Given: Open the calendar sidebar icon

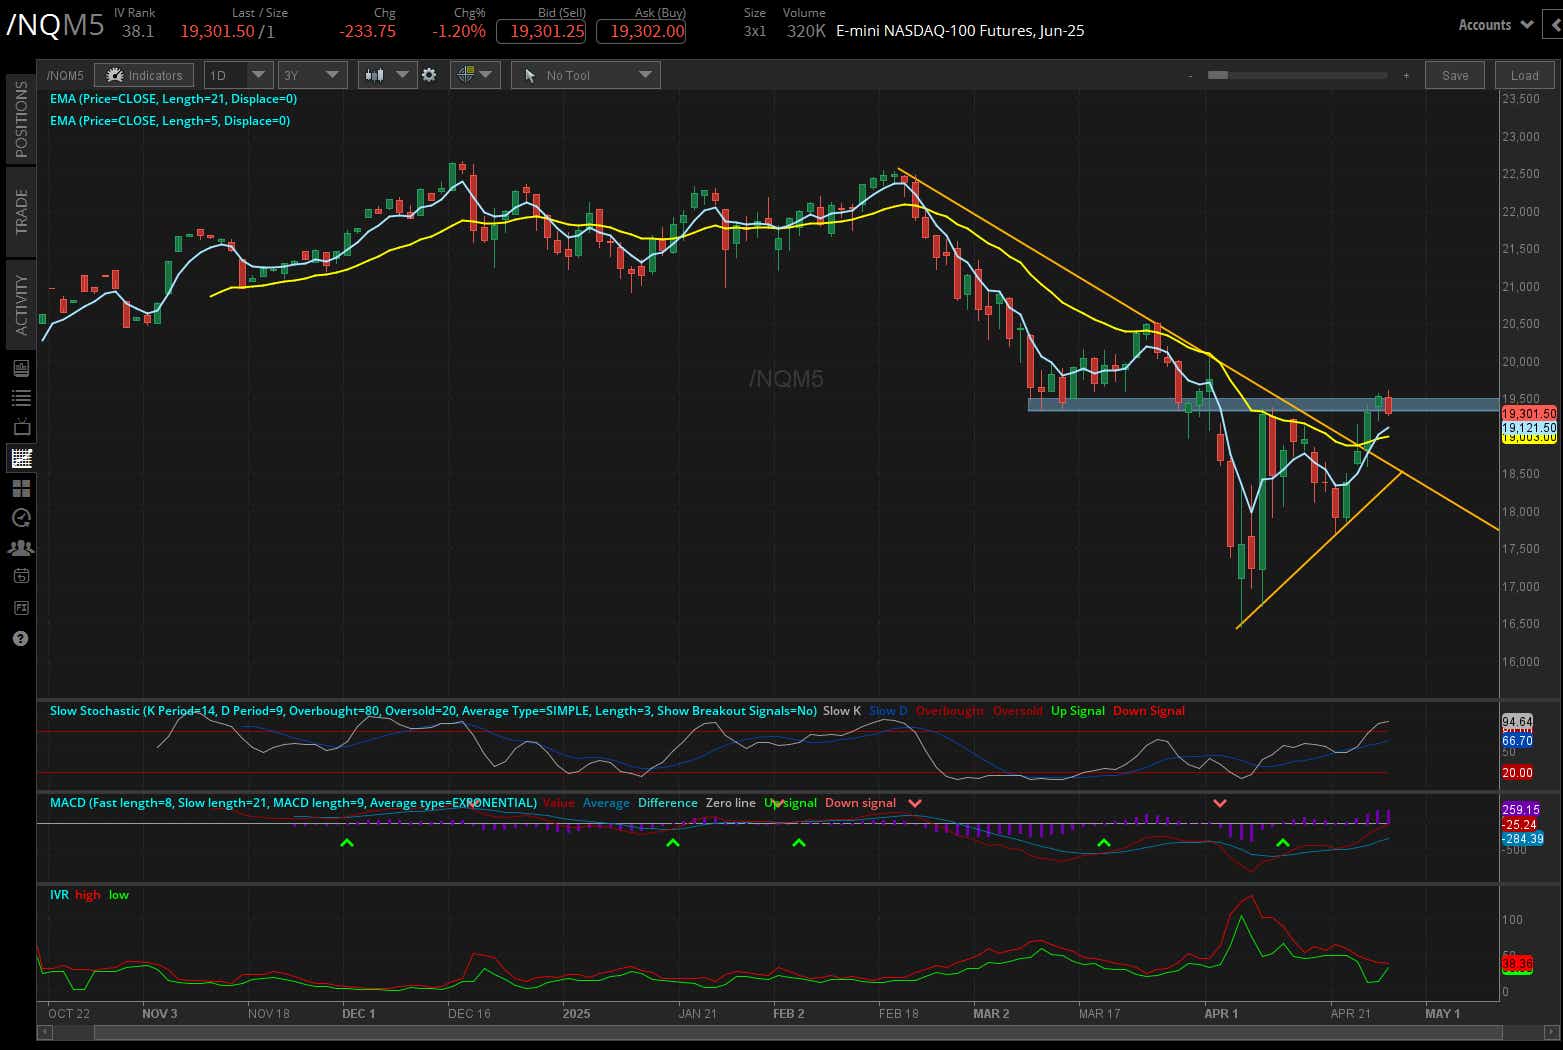Looking at the screenshot, I should (x=20, y=576).
